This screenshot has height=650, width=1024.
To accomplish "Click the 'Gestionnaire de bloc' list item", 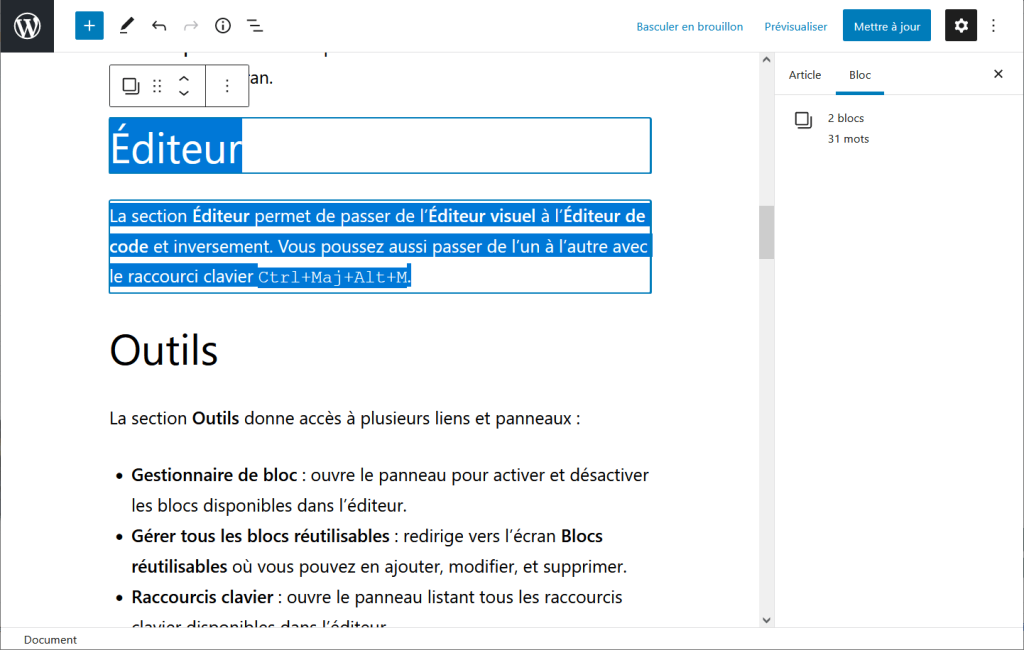I will tap(390, 490).
